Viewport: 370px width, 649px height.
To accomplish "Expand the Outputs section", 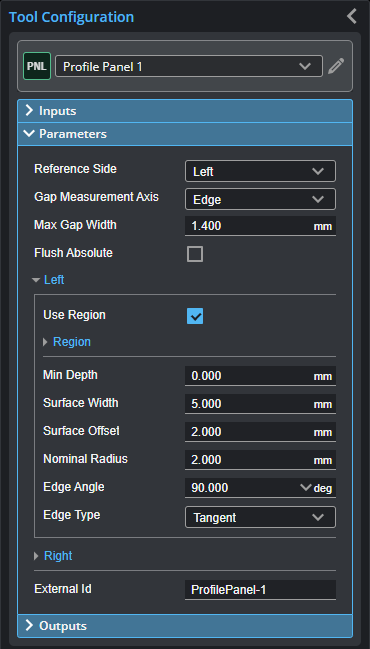I will (x=185, y=626).
